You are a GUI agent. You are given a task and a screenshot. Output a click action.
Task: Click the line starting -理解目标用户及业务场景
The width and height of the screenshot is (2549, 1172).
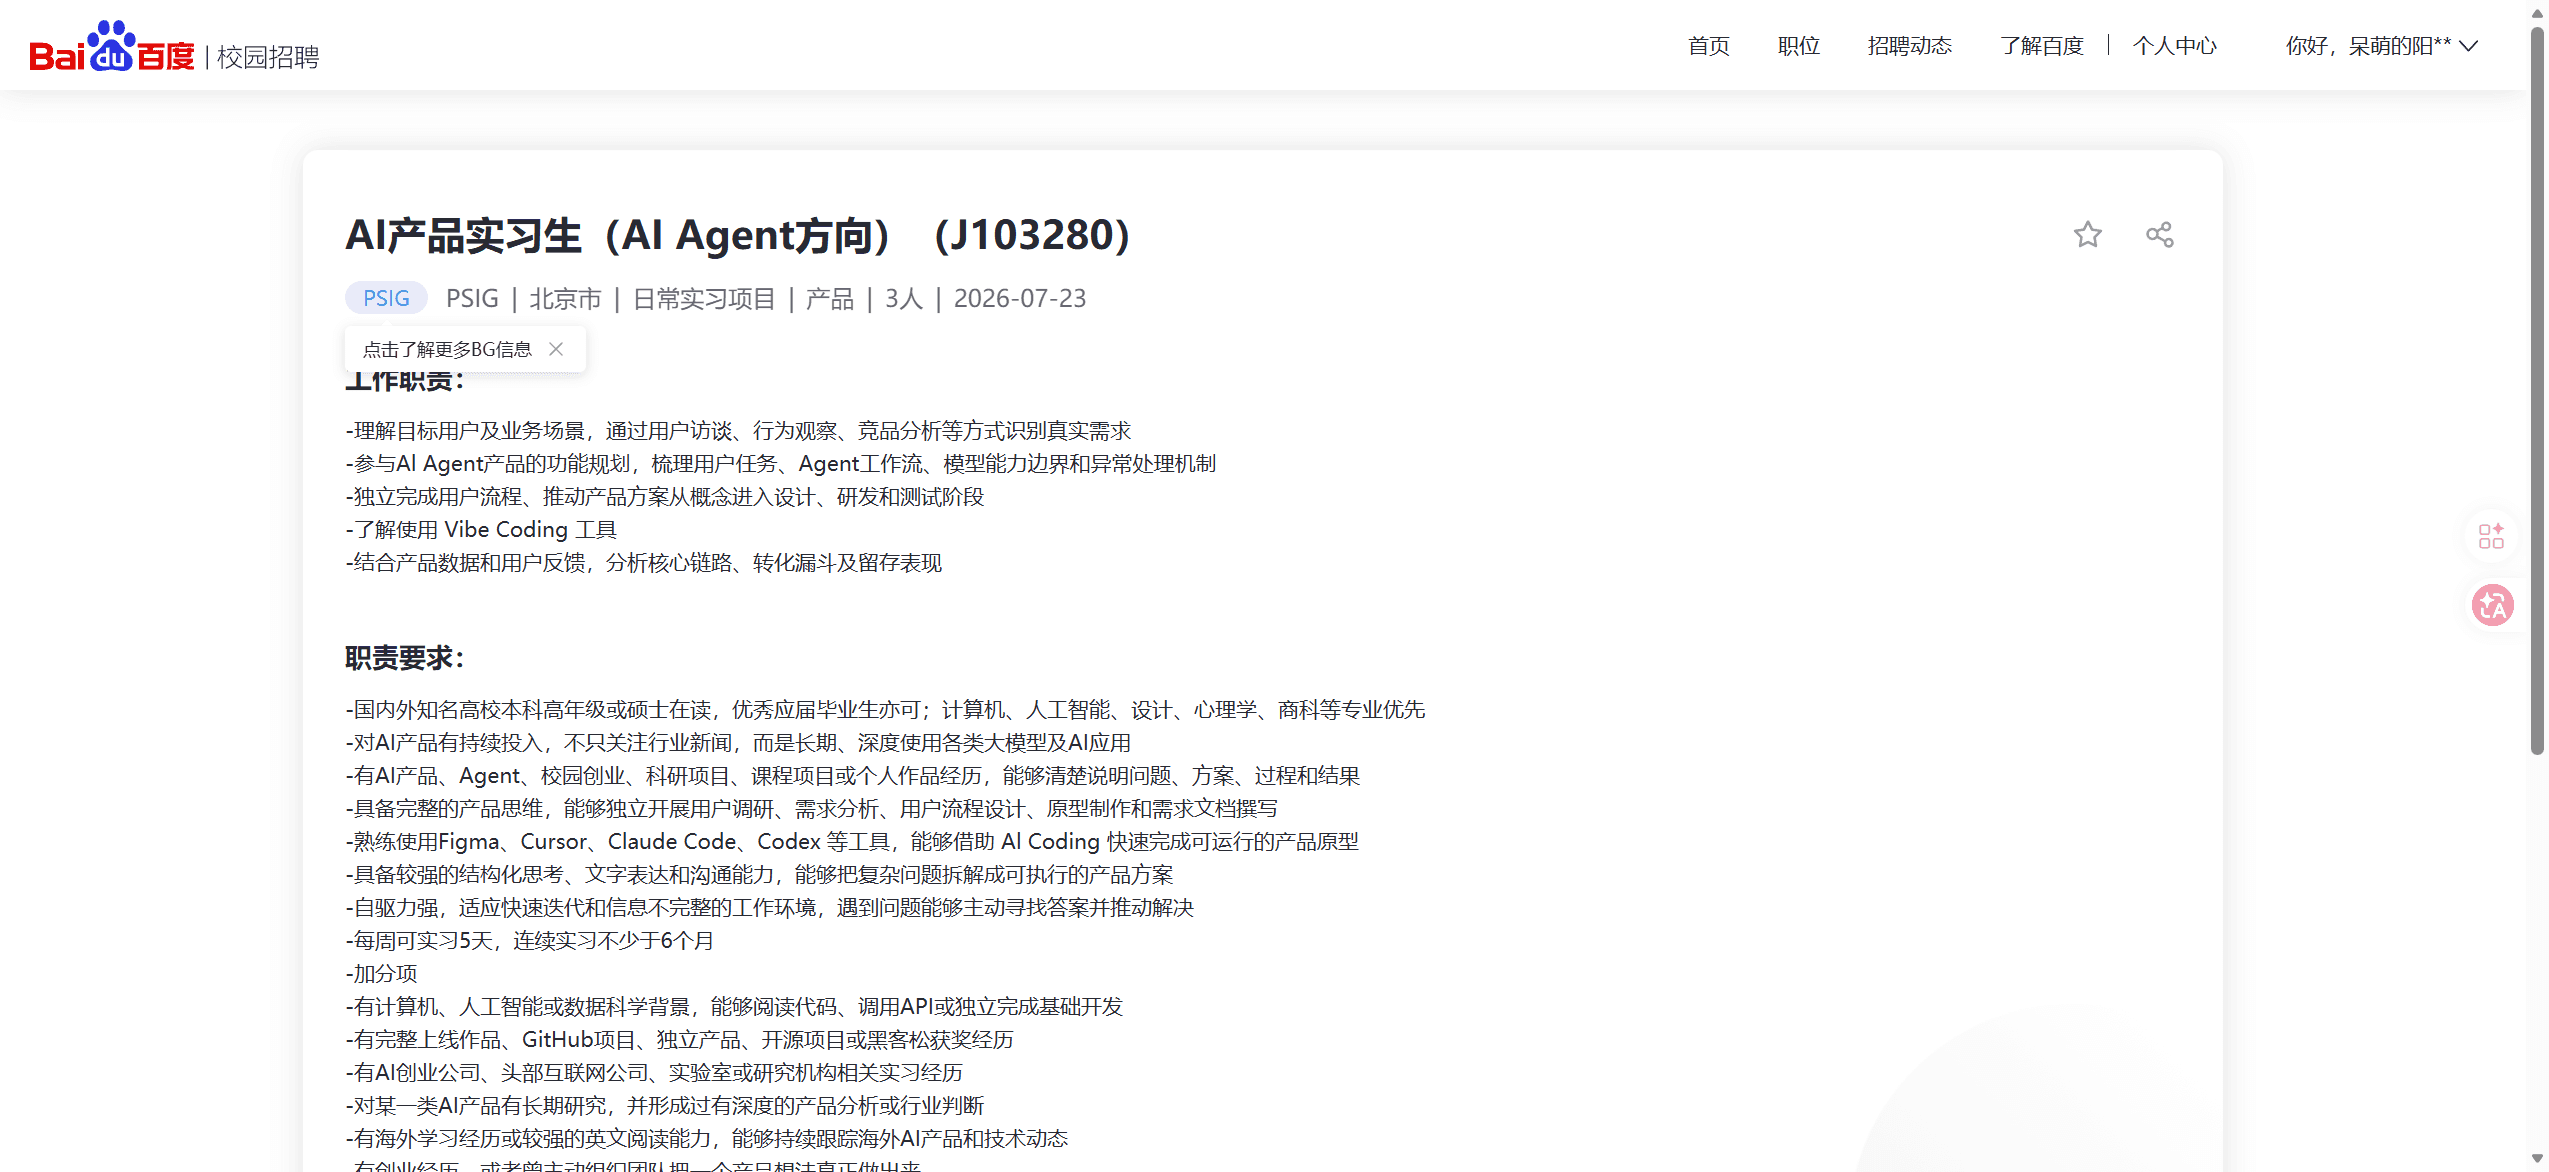pyautogui.click(x=738, y=431)
